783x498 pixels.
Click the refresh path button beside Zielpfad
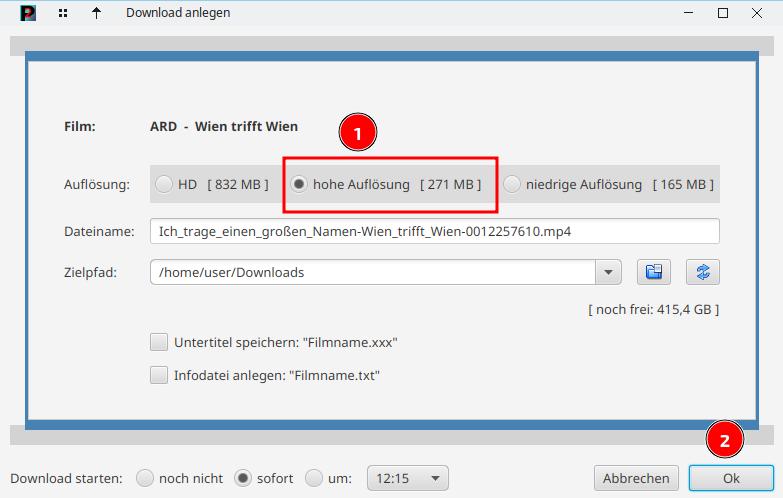(x=703, y=272)
